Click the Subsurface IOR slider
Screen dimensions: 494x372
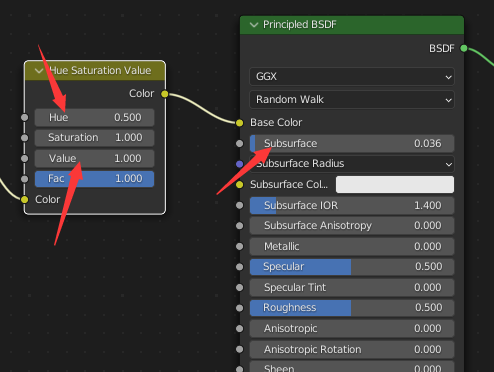click(352, 205)
